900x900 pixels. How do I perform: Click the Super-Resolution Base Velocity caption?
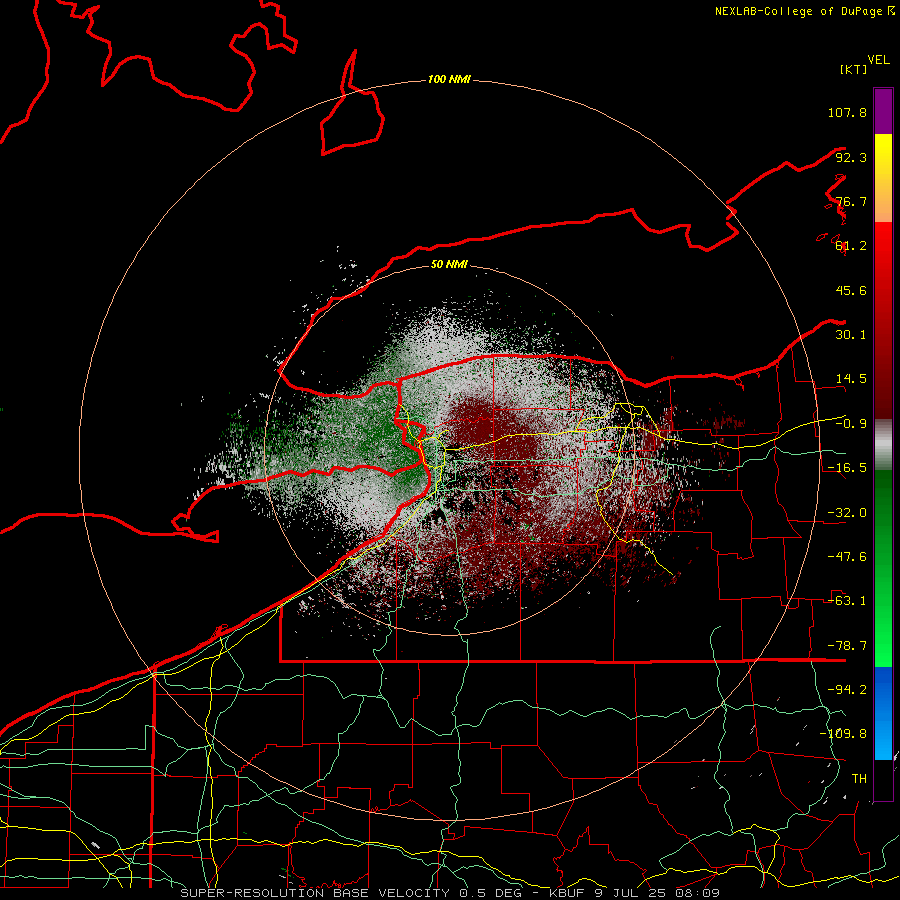[x=450, y=893]
